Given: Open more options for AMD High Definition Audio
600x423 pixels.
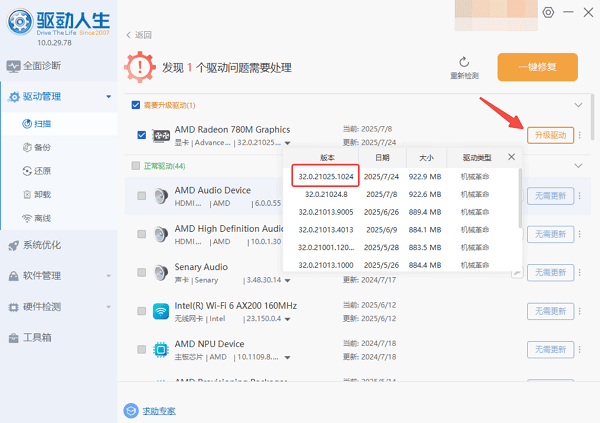Looking at the screenshot, I should [580, 234].
